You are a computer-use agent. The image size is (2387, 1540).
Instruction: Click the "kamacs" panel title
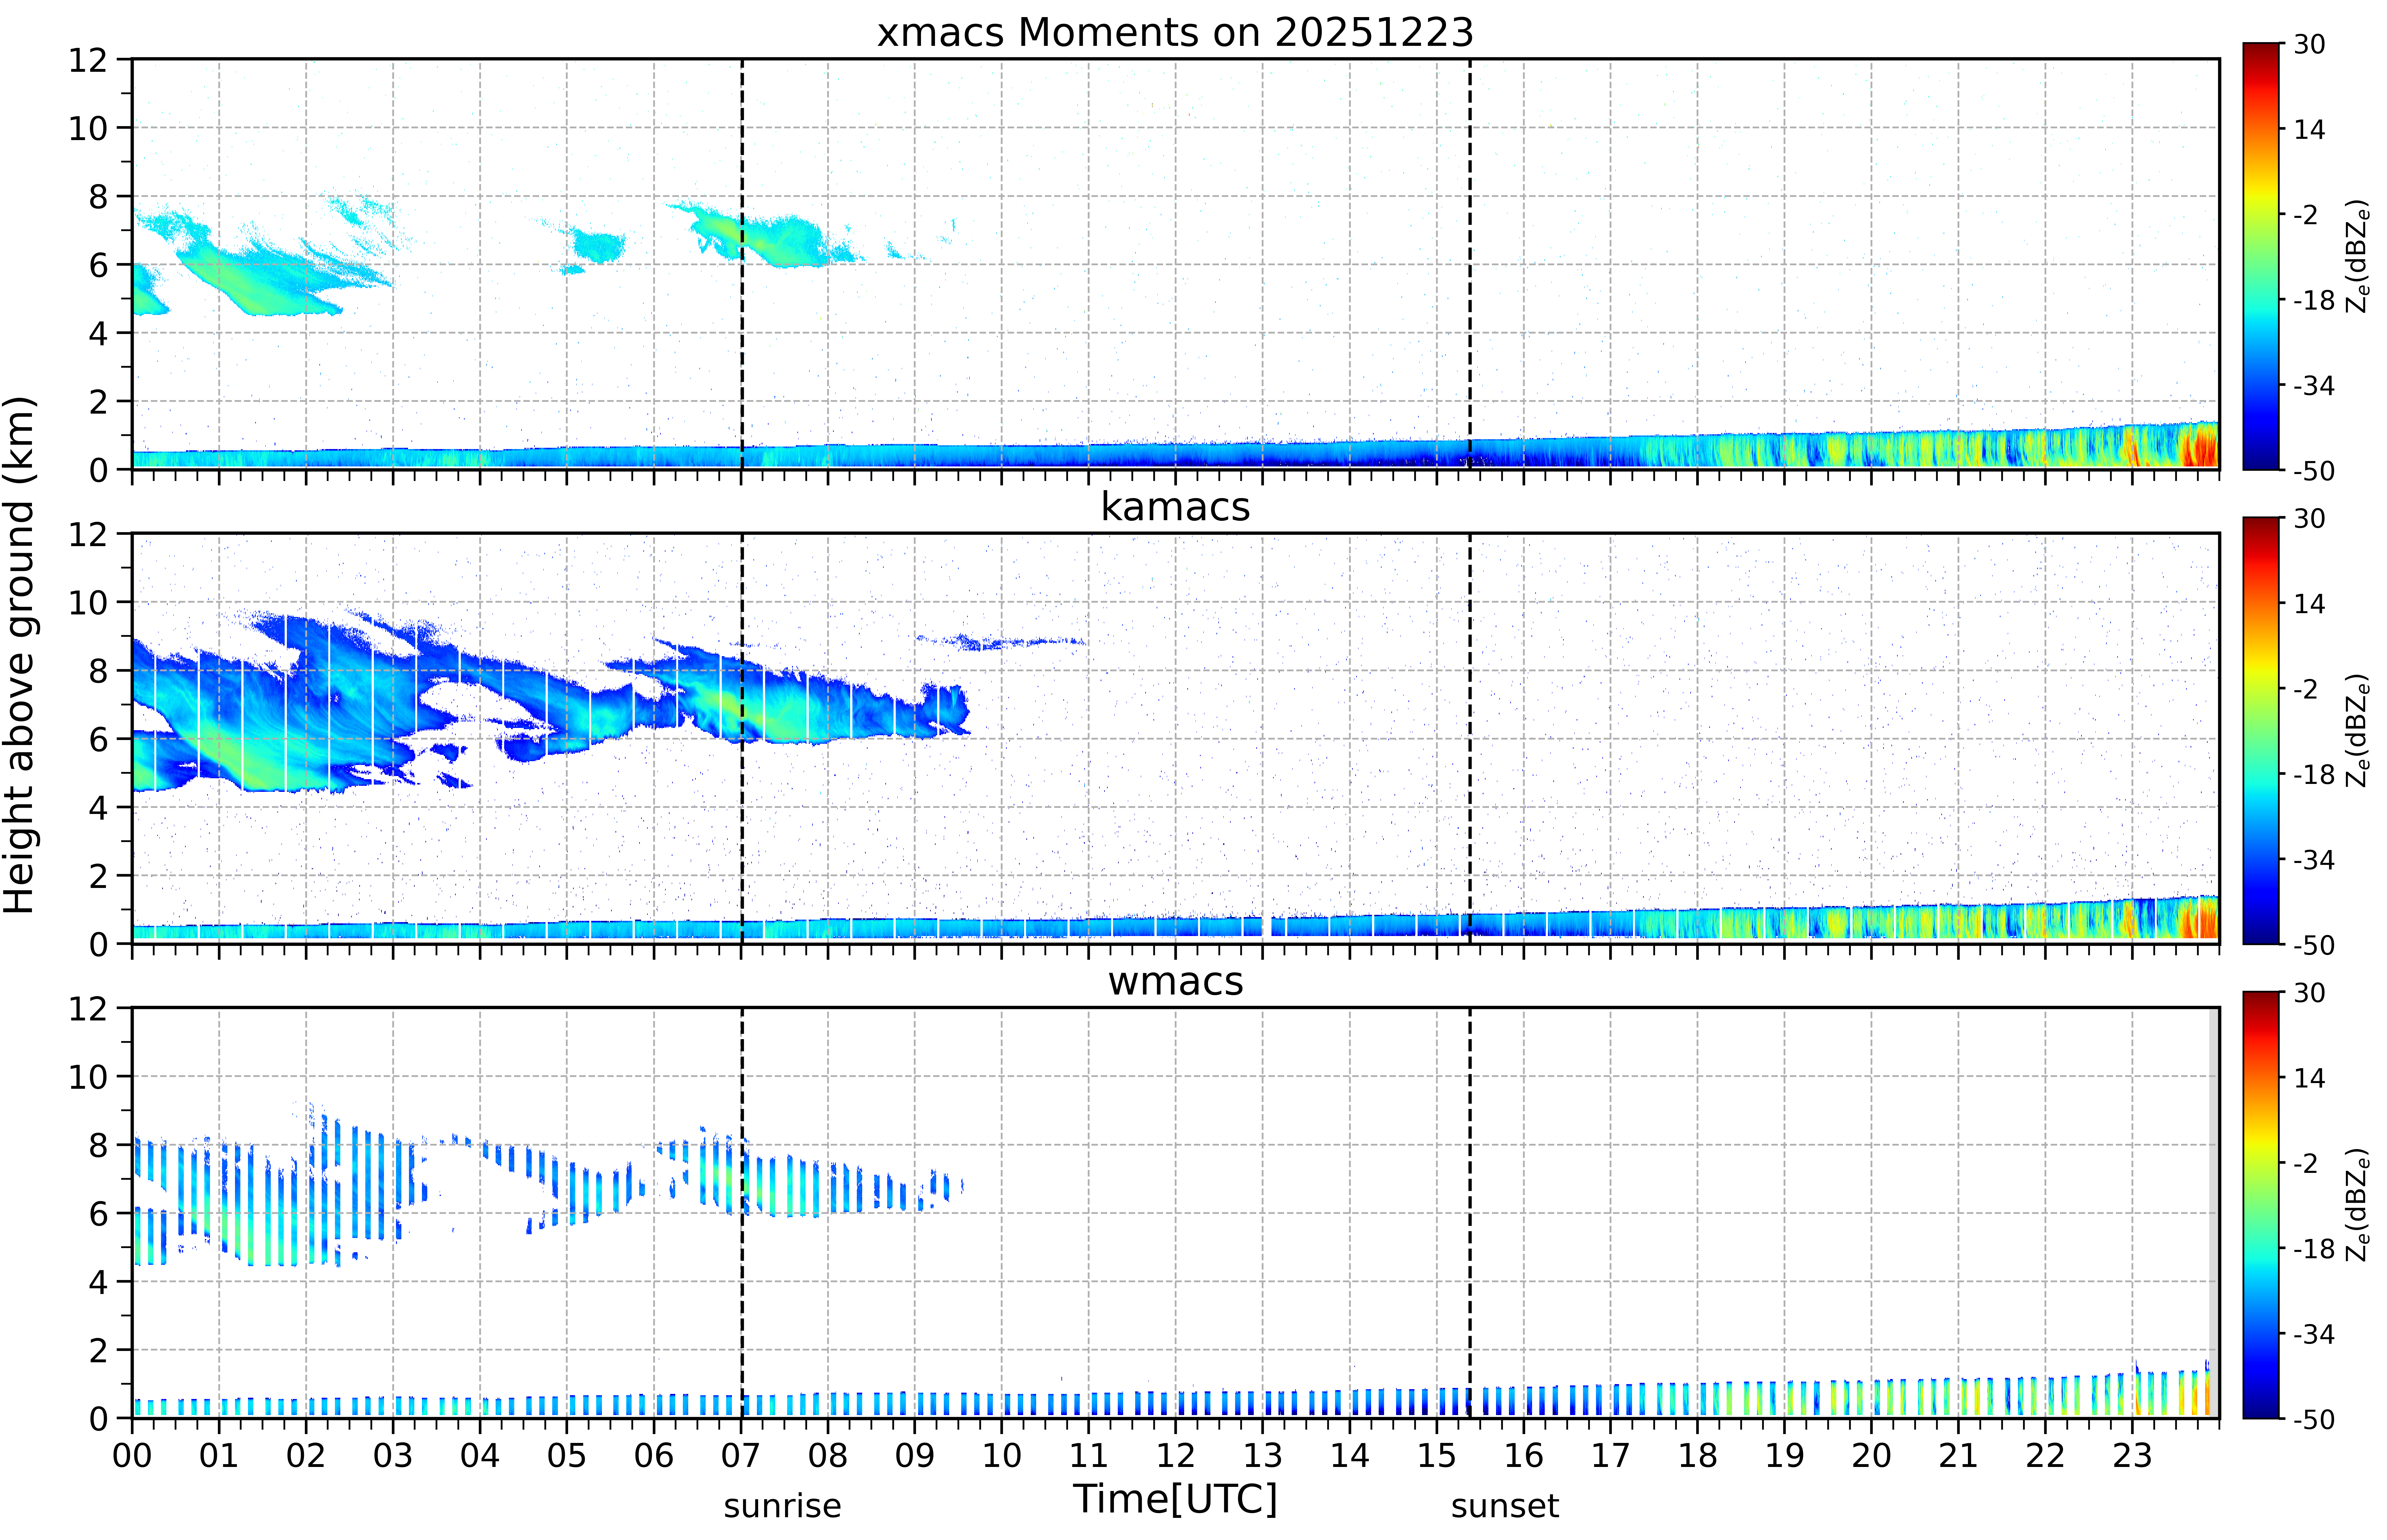point(1175,507)
